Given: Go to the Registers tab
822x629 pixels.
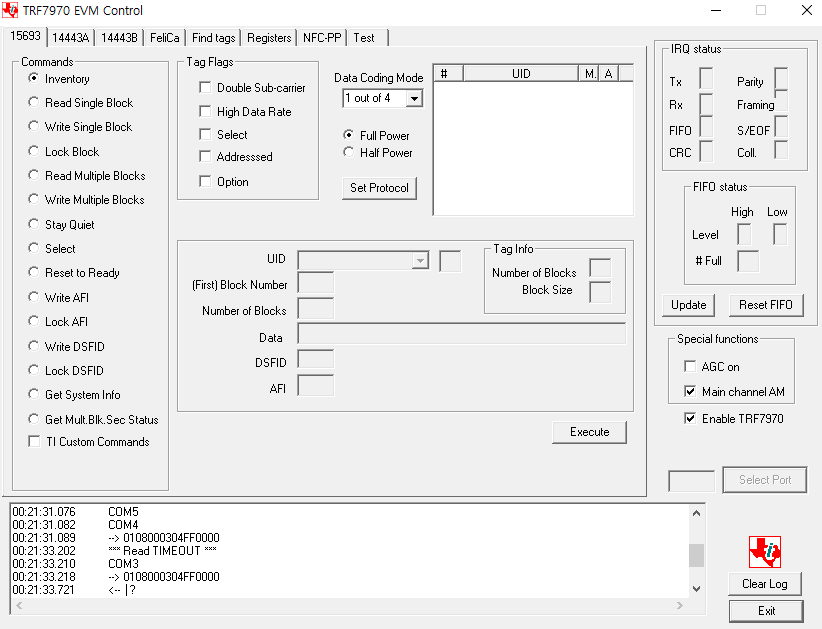Looking at the screenshot, I should [269, 38].
